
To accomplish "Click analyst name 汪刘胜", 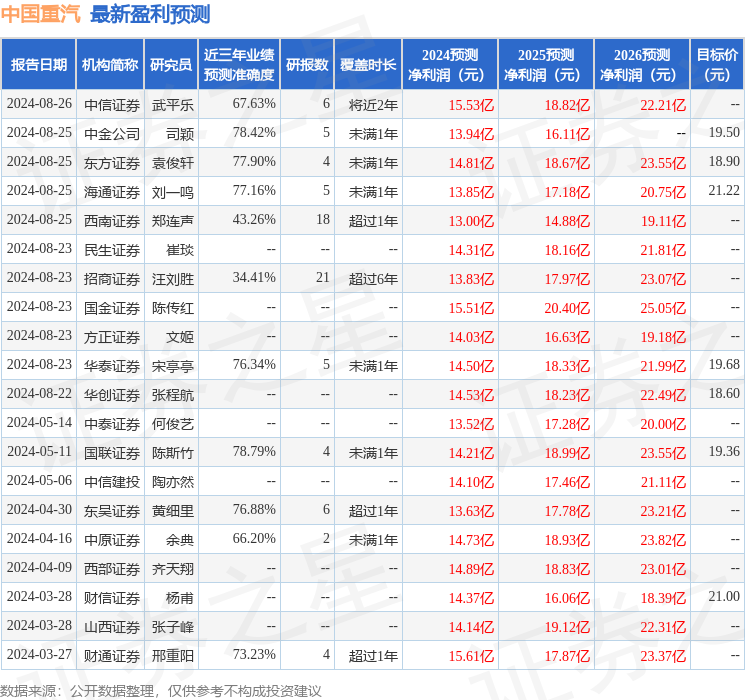I will tap(172, 278).
